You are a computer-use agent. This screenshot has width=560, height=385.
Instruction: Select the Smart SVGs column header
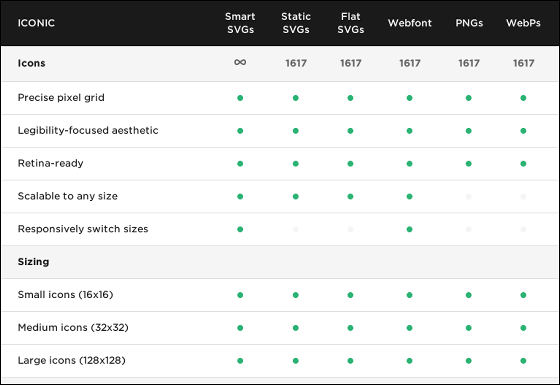240,23
